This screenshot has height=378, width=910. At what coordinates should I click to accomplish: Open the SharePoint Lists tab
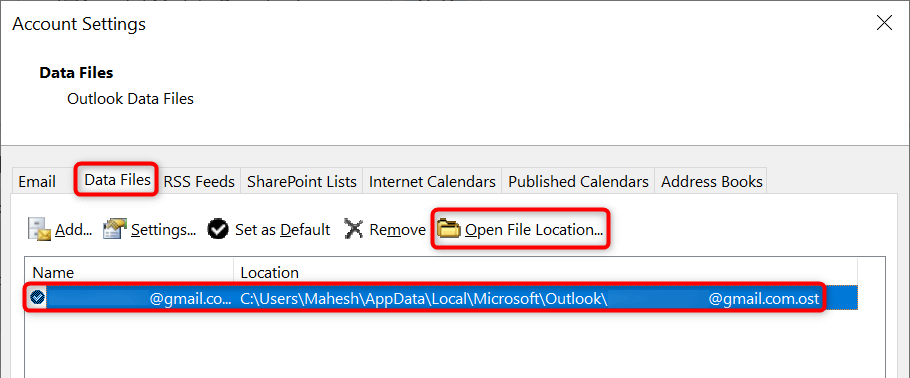[x=302, y=182]
